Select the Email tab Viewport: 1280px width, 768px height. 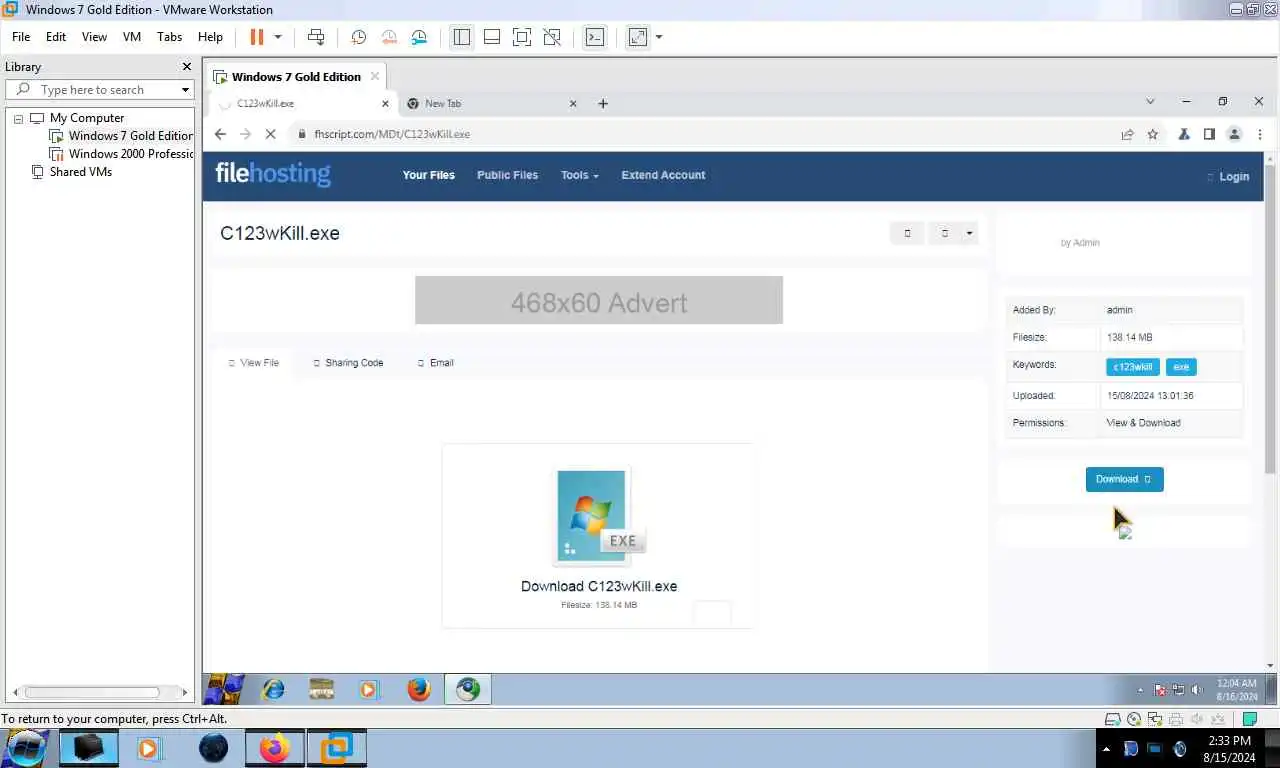coord(436,363)
